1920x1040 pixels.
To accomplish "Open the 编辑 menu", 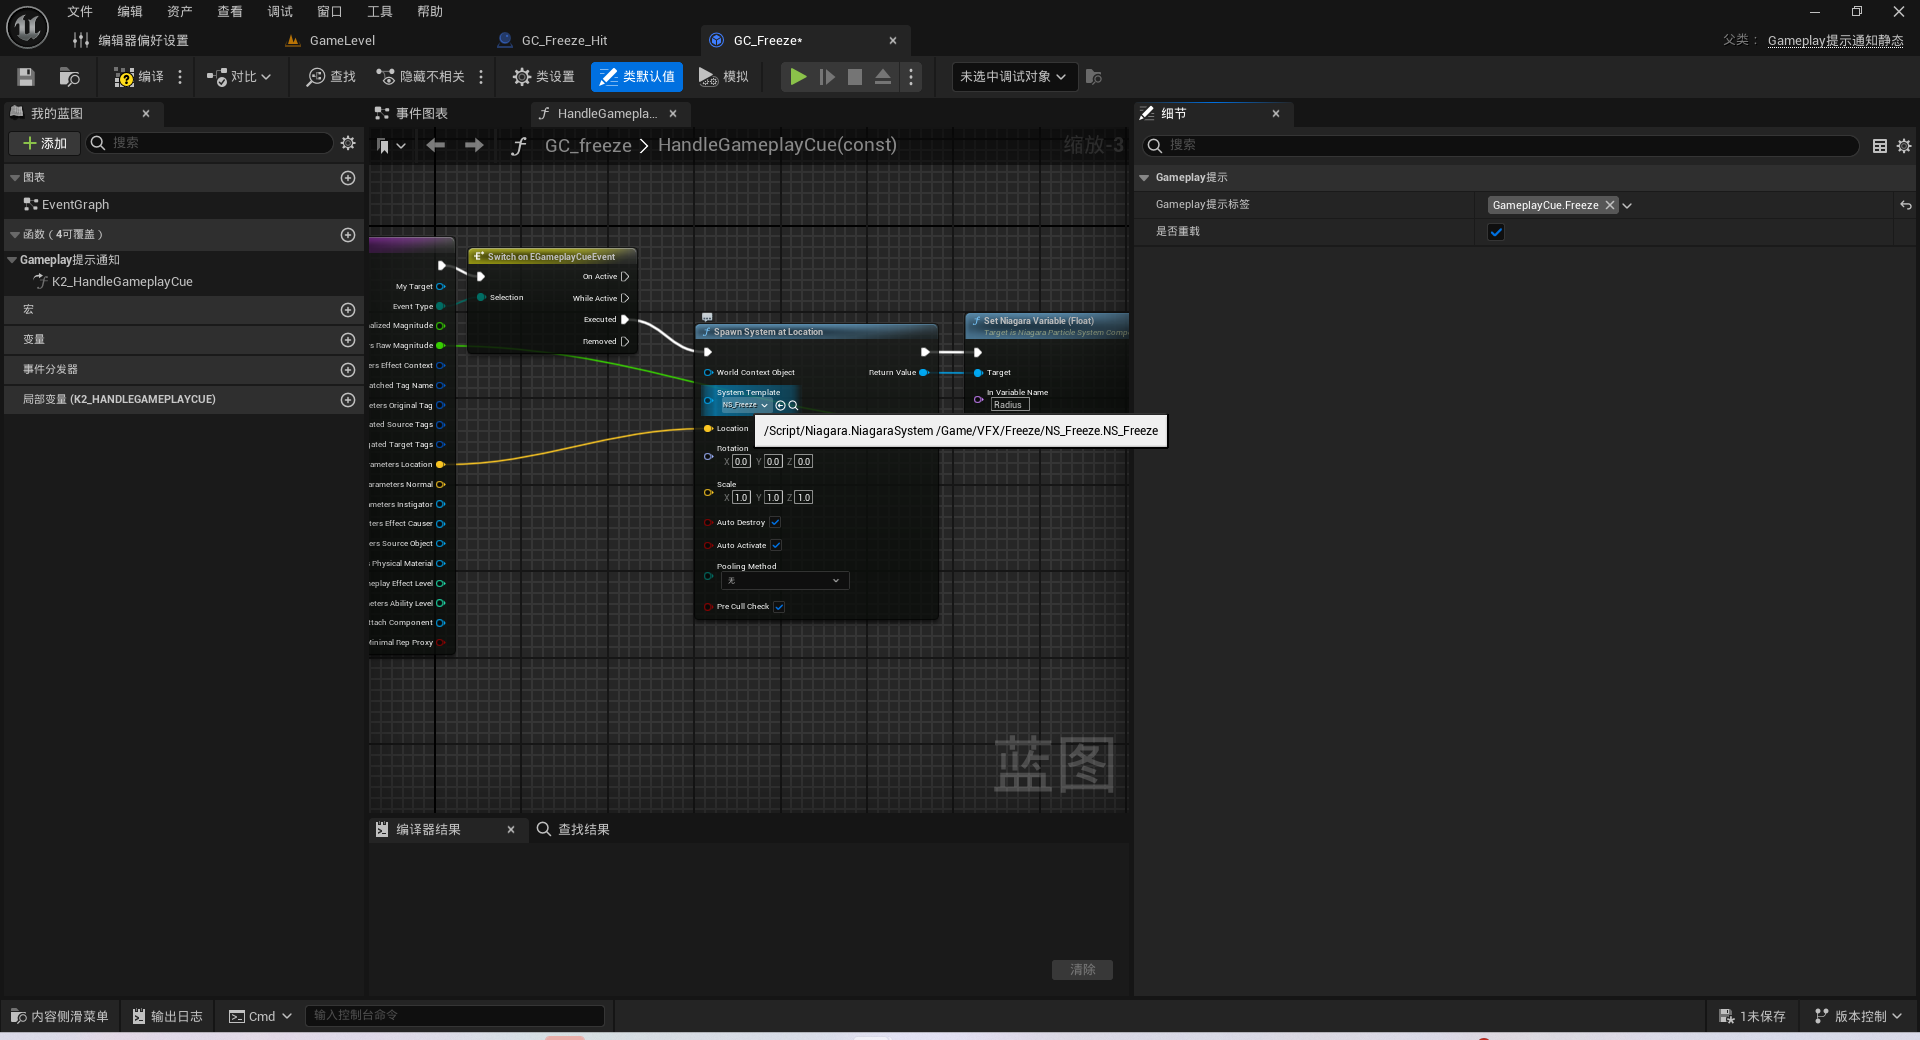I will [130, 12].
